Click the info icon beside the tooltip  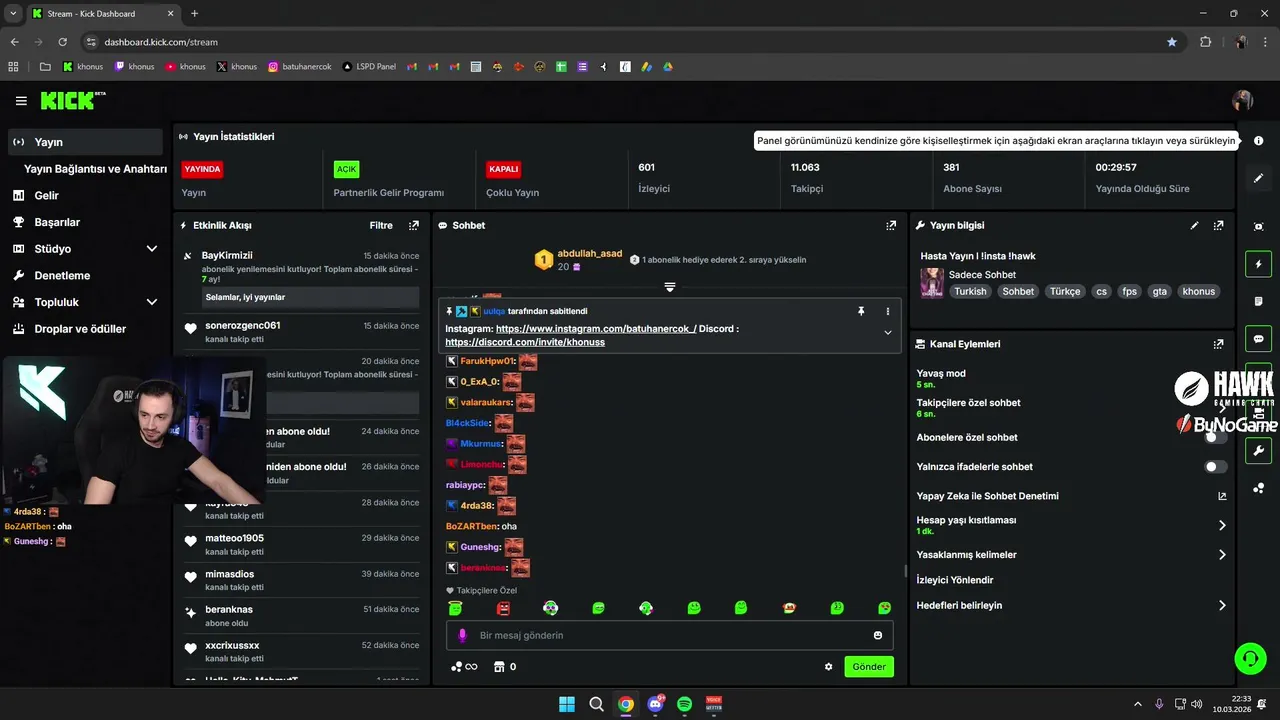tap(1258, 141)
